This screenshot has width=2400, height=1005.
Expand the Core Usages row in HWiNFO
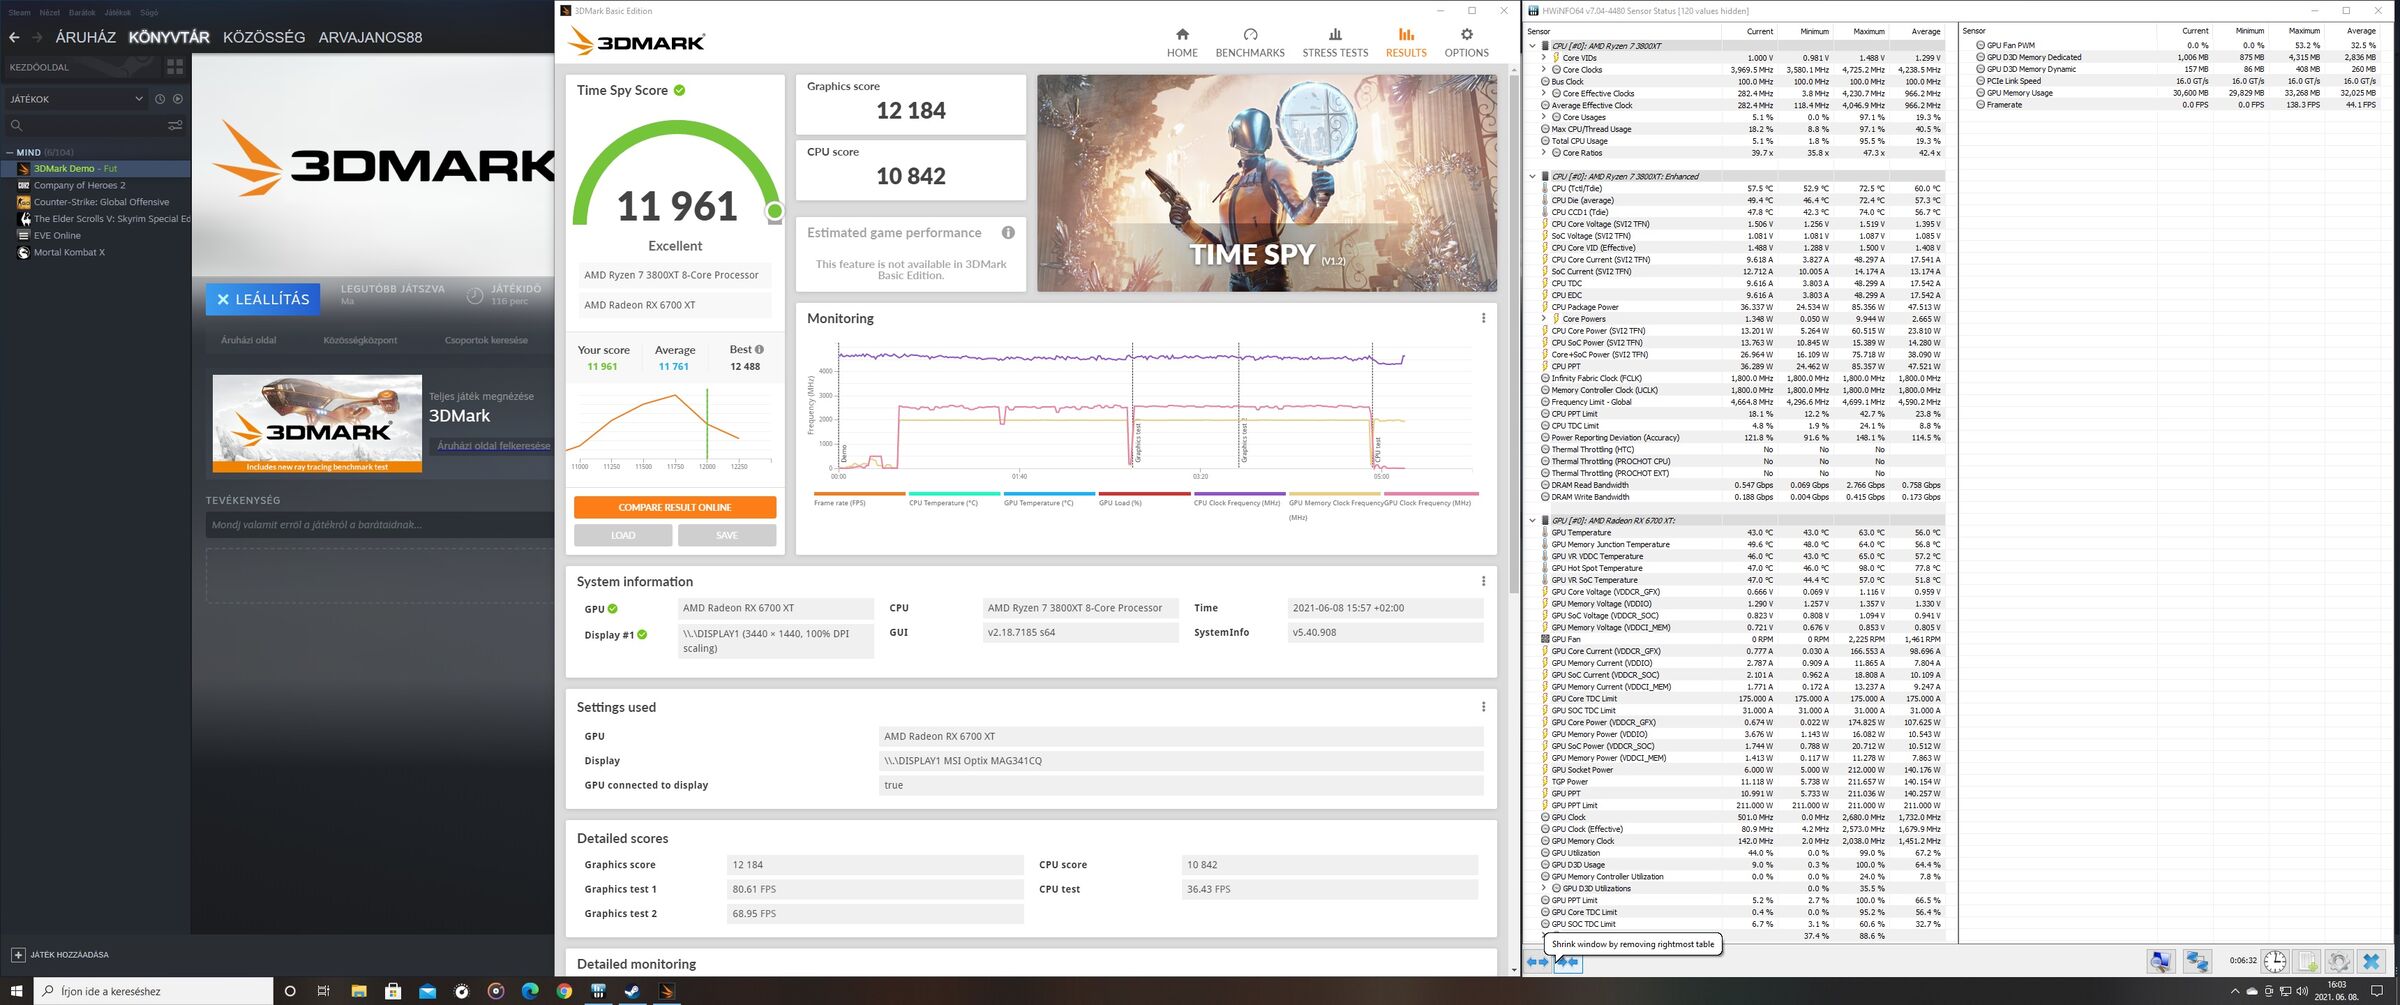(x=1543, y=117)
